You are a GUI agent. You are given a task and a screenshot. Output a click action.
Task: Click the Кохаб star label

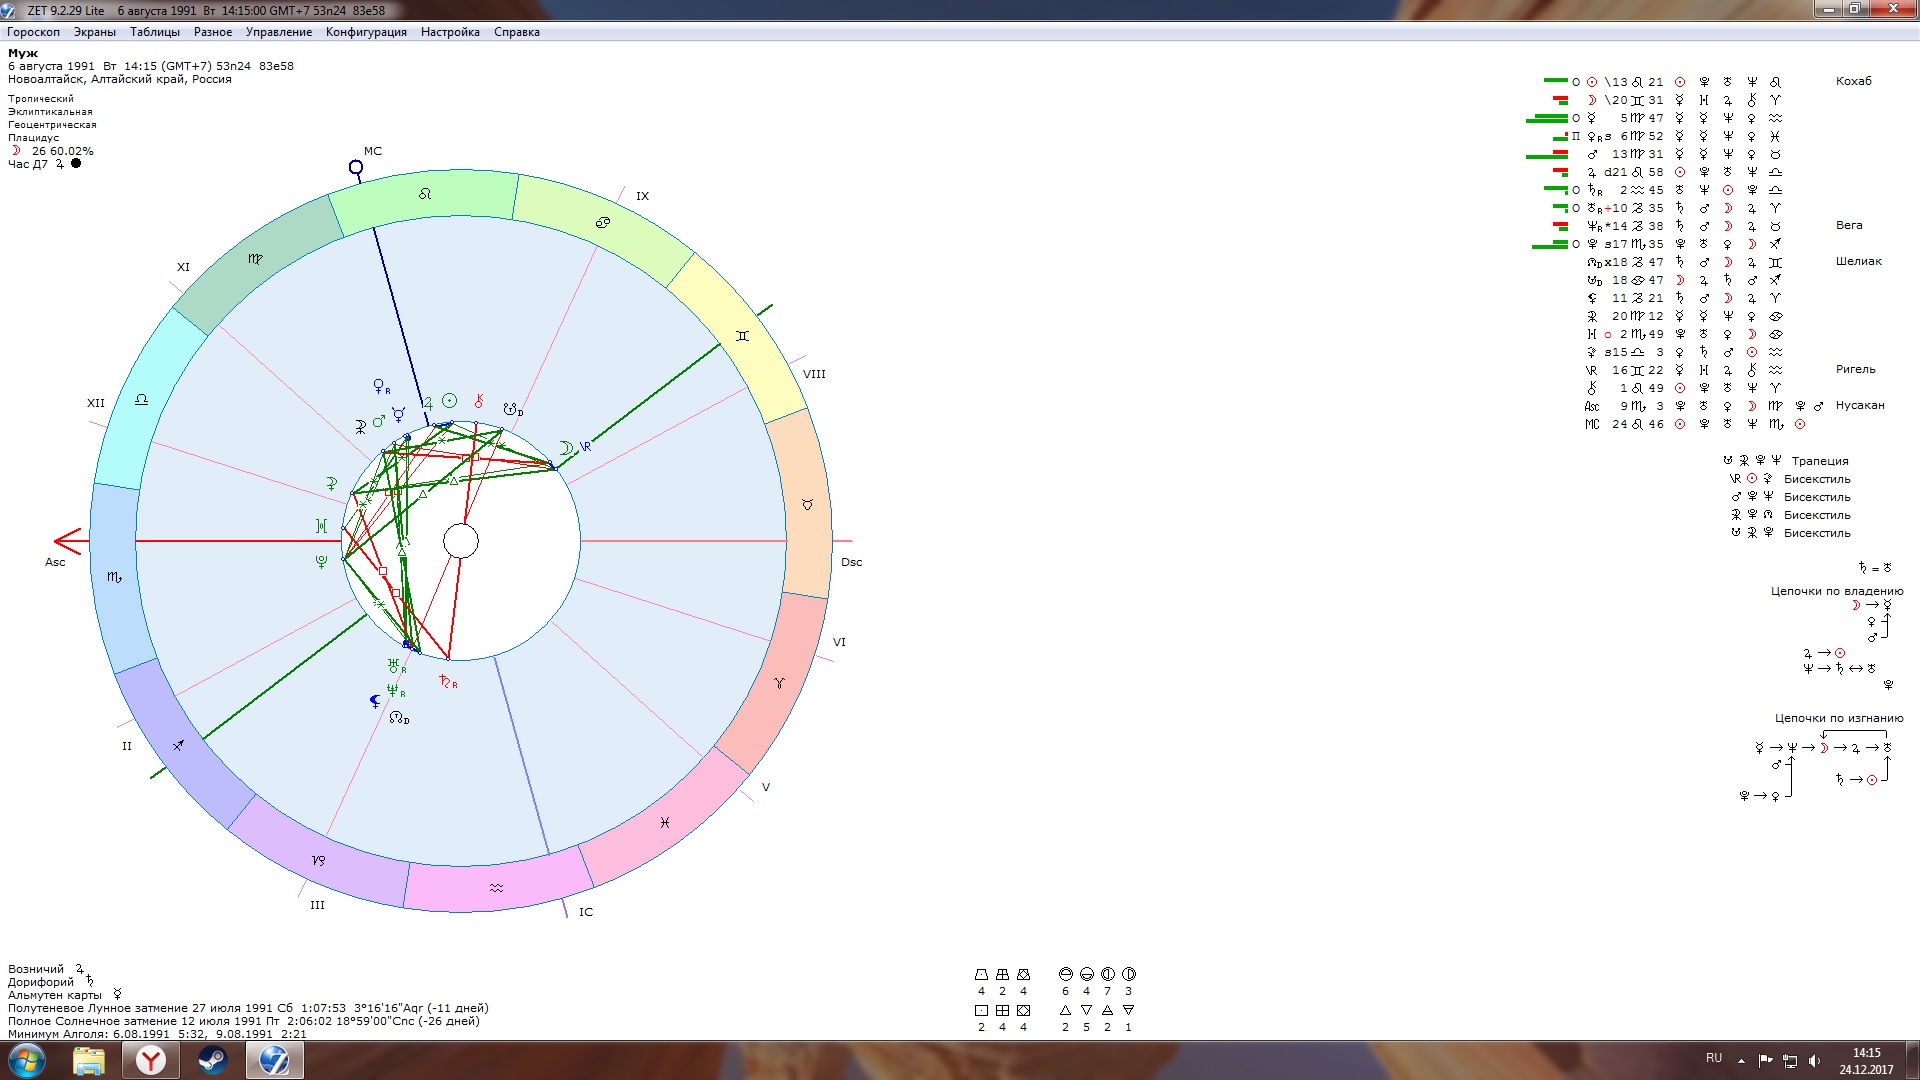tap(1853, 81)
